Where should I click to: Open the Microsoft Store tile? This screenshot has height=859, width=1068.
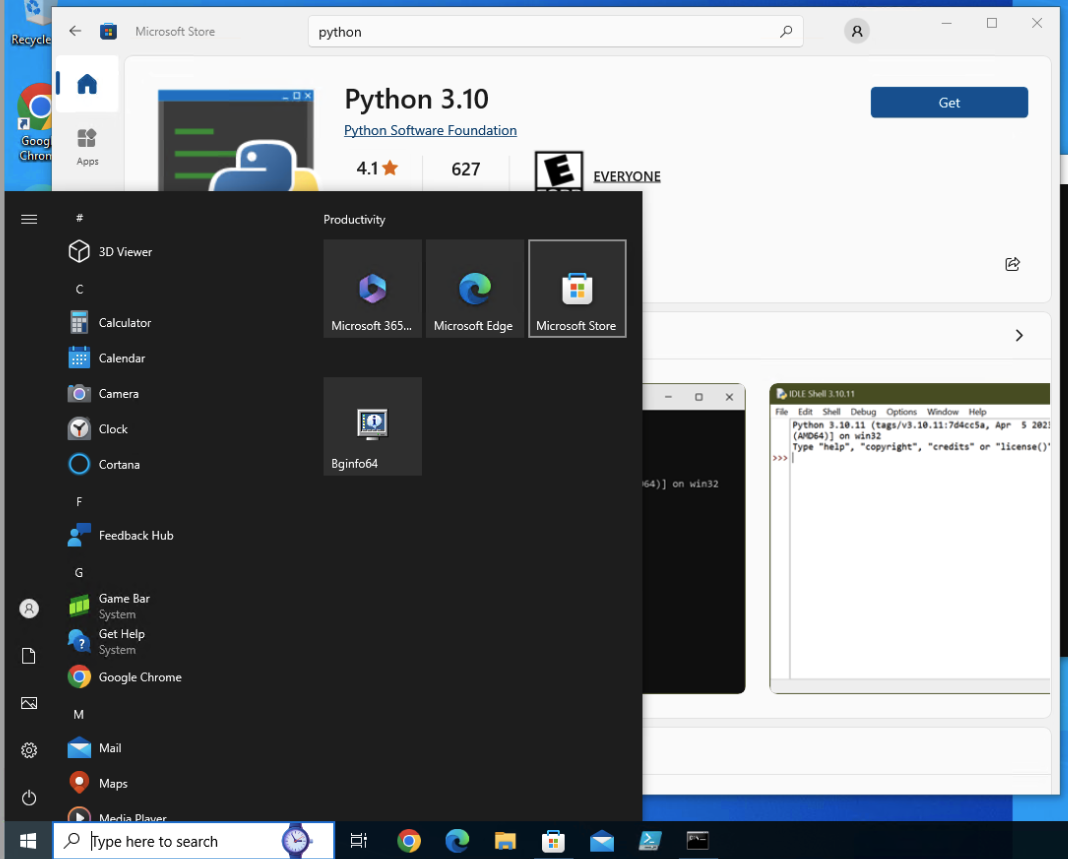577,288
